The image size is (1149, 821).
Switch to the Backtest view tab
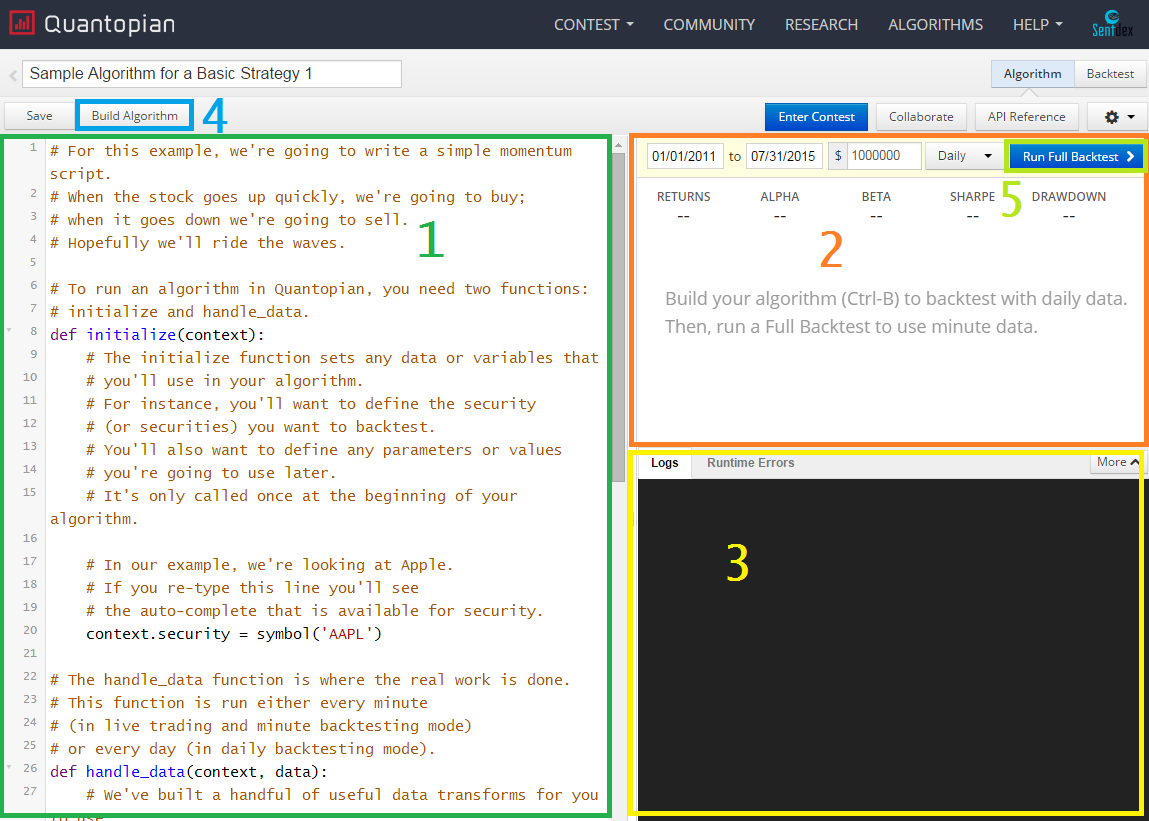tap(1109, 74)
